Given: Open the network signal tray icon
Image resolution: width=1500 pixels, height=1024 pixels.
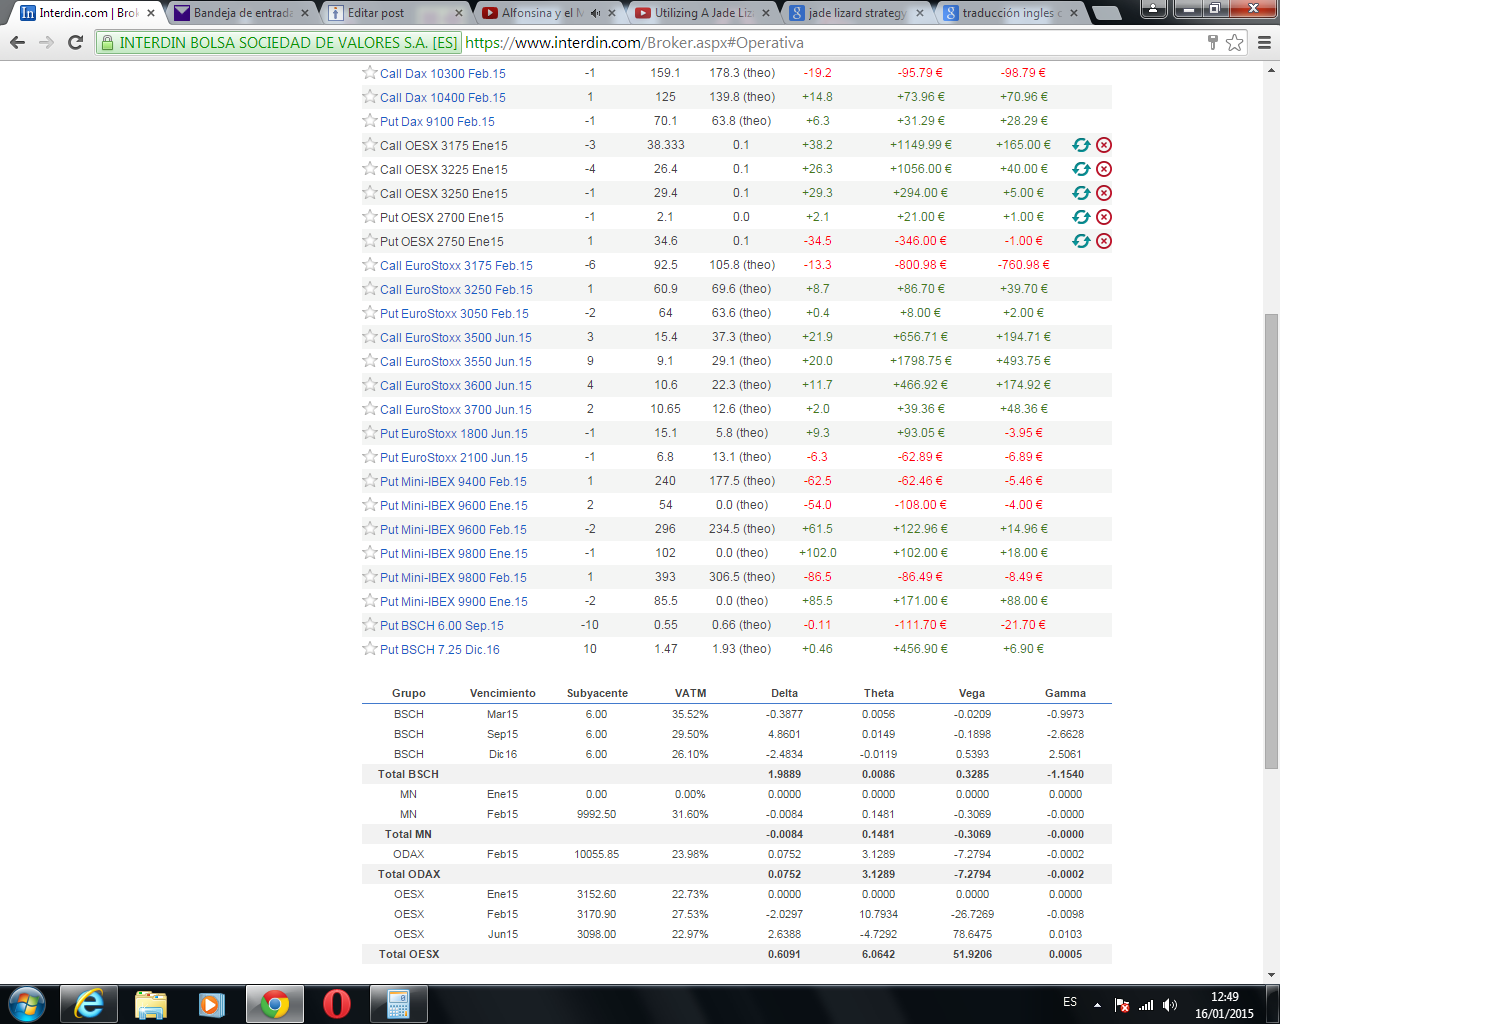Looking at the screenshot, I should tap(1146, 1005).
